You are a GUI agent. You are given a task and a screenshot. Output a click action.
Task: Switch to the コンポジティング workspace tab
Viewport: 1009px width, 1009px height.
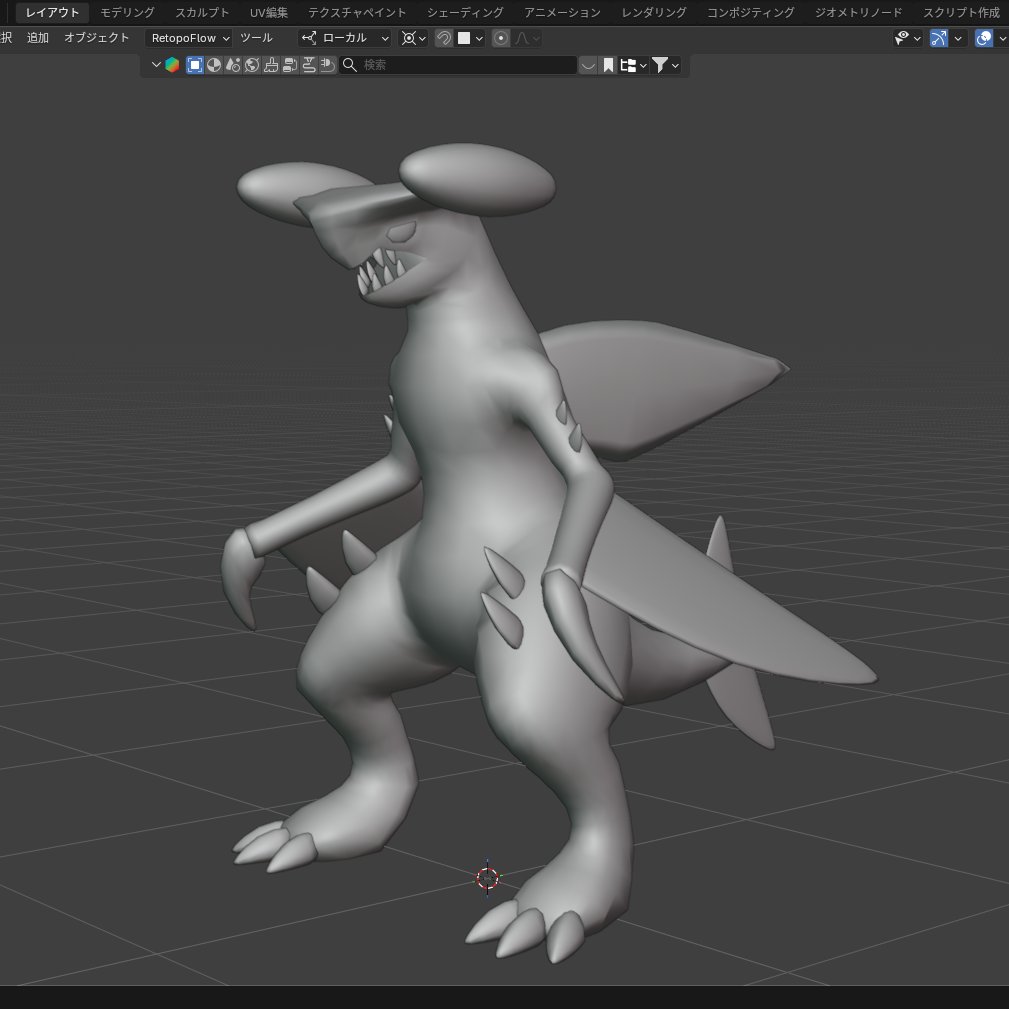750,12
